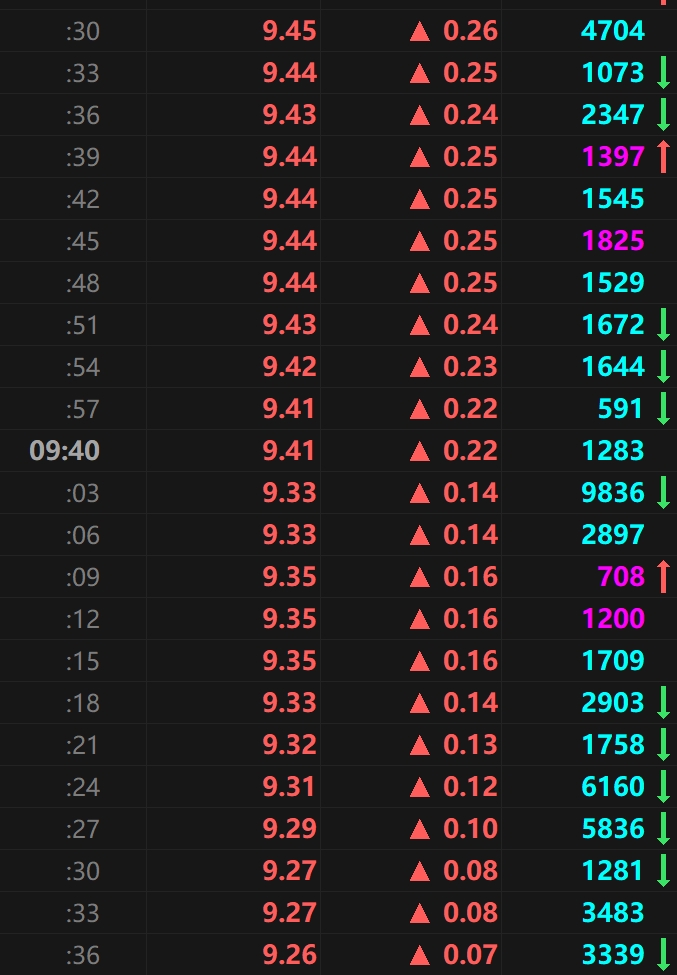Click the :18 time cell
The height and width of the screenshot is (975, 677).
[x=83, y=703]
